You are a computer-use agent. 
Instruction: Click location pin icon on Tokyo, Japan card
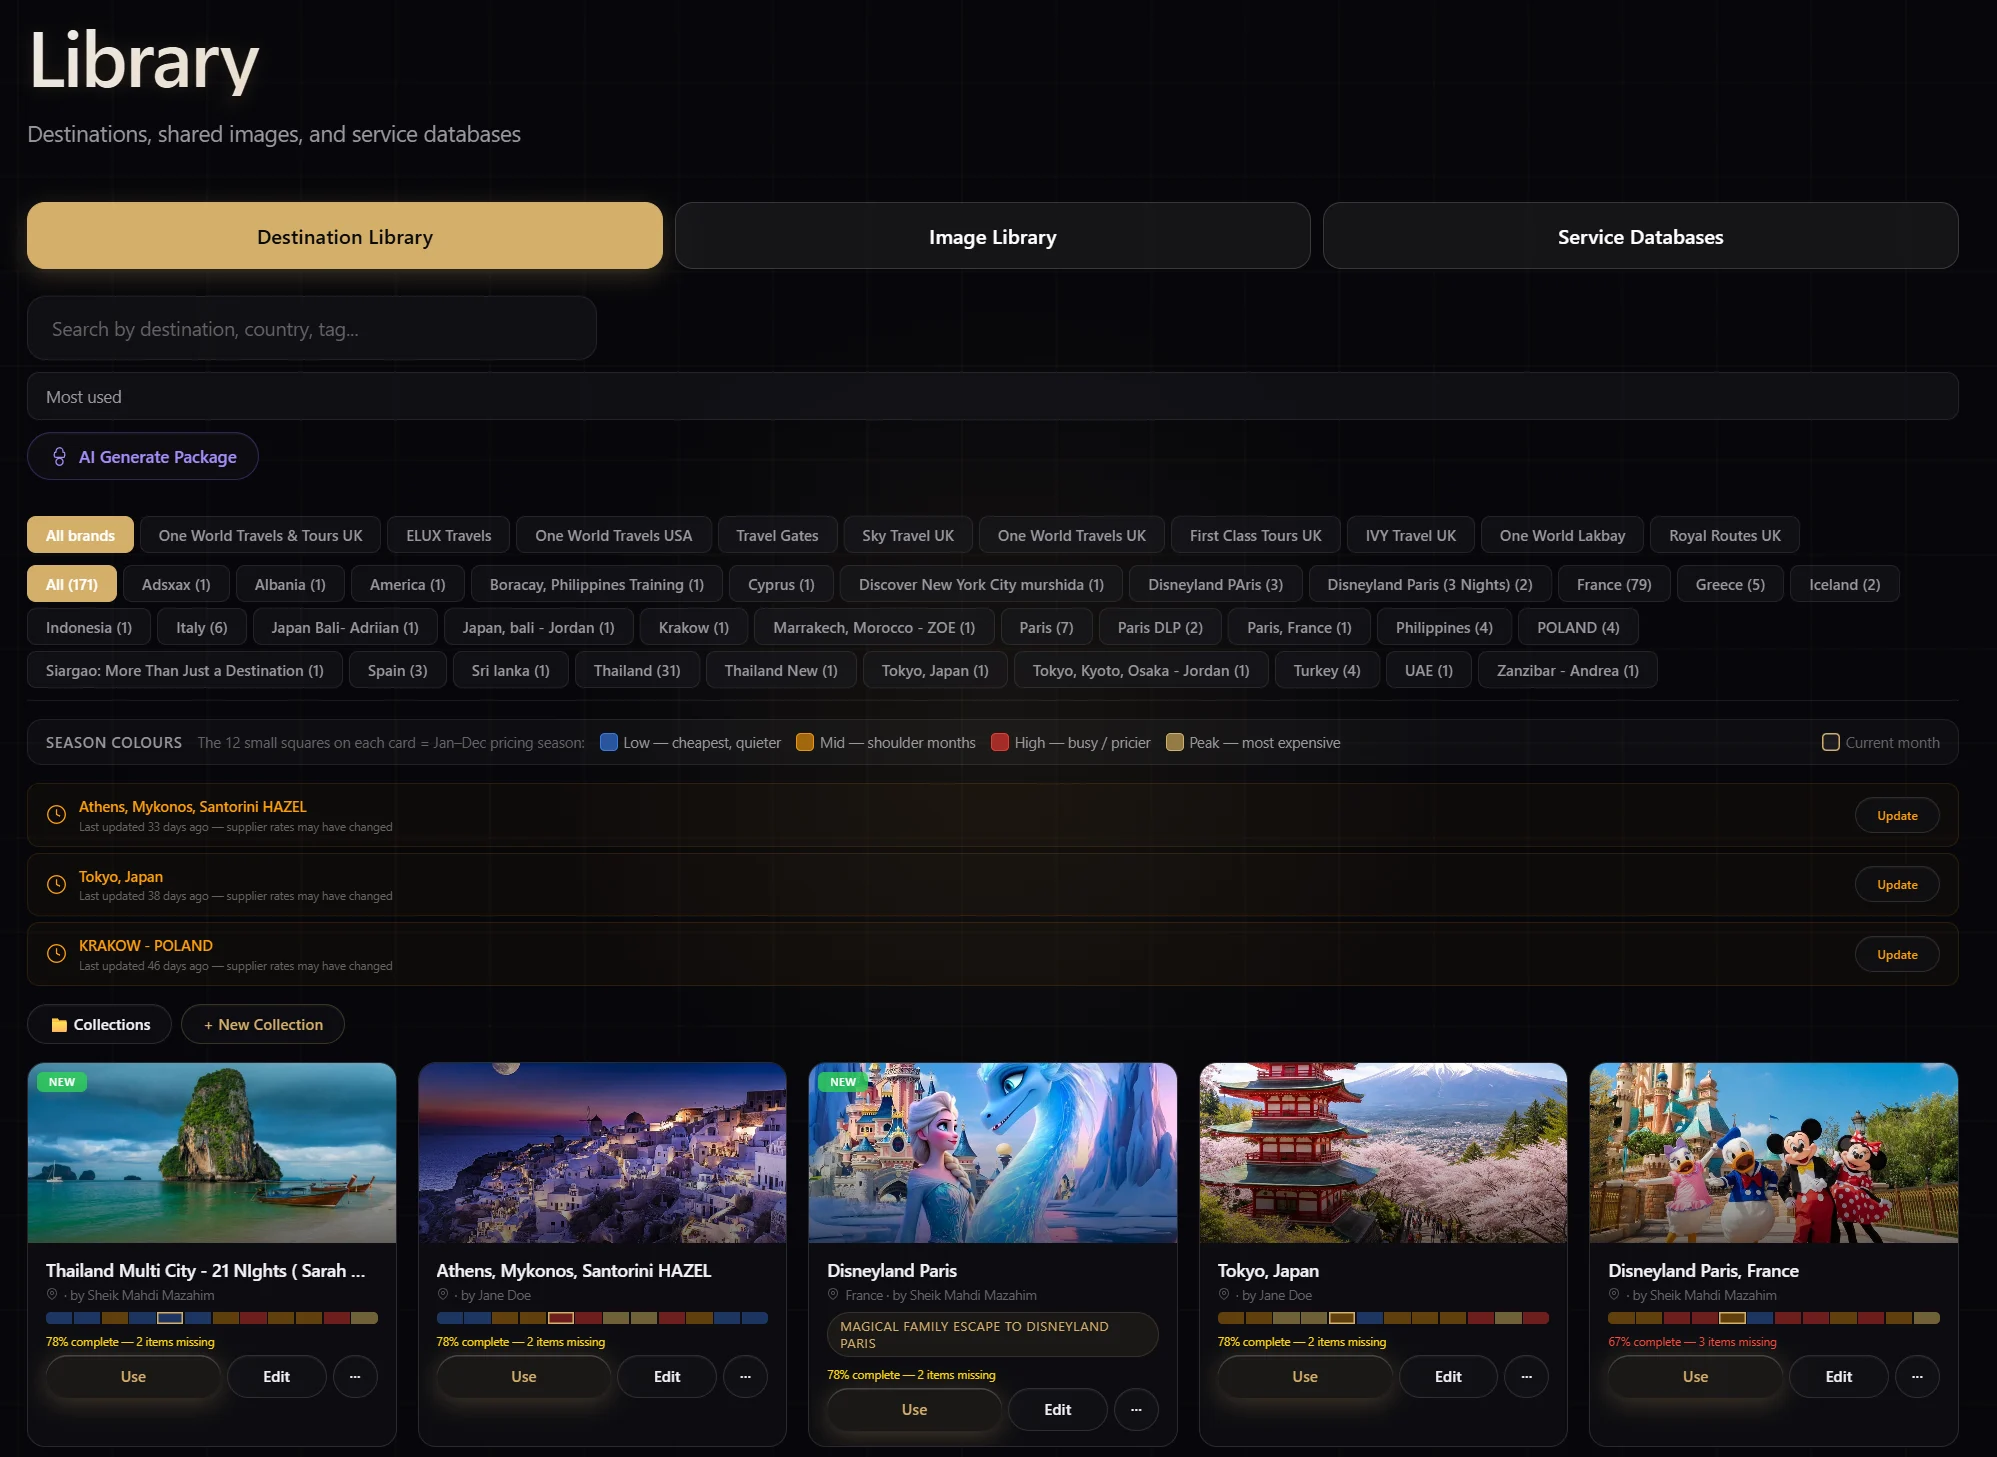point(1224,1295)
